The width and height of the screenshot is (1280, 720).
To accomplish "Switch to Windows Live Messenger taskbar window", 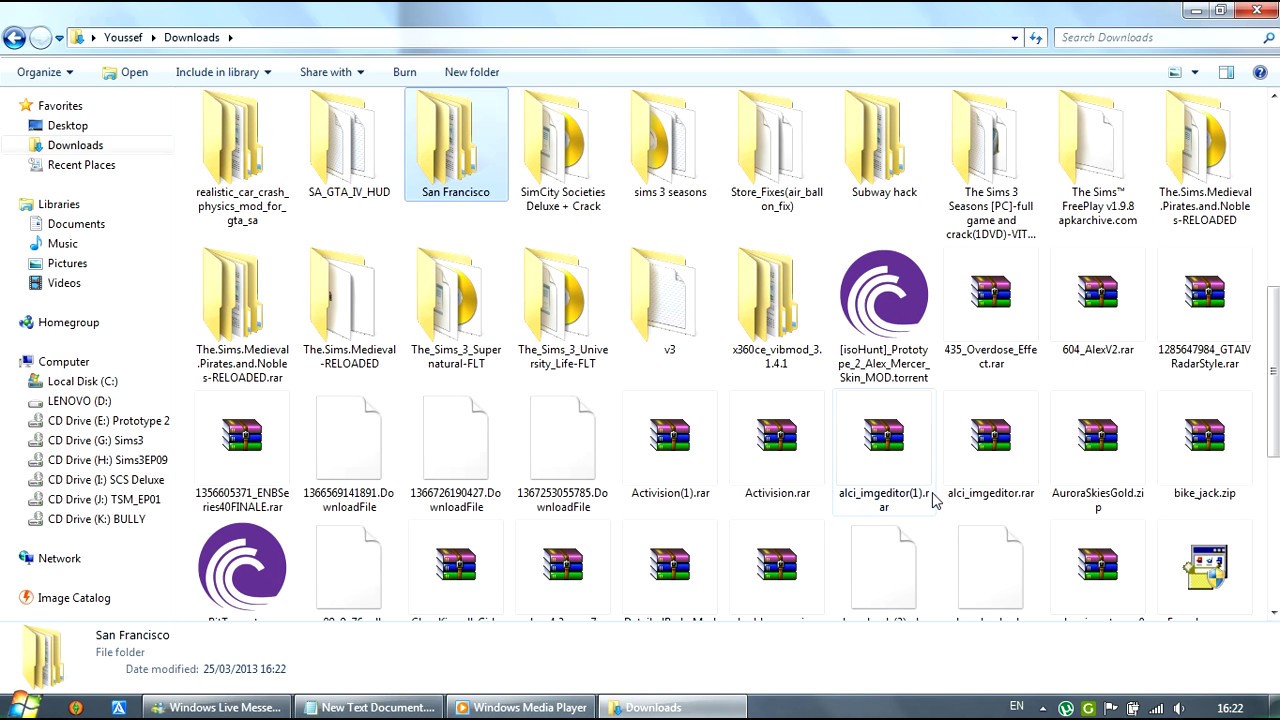I will 216,707.
